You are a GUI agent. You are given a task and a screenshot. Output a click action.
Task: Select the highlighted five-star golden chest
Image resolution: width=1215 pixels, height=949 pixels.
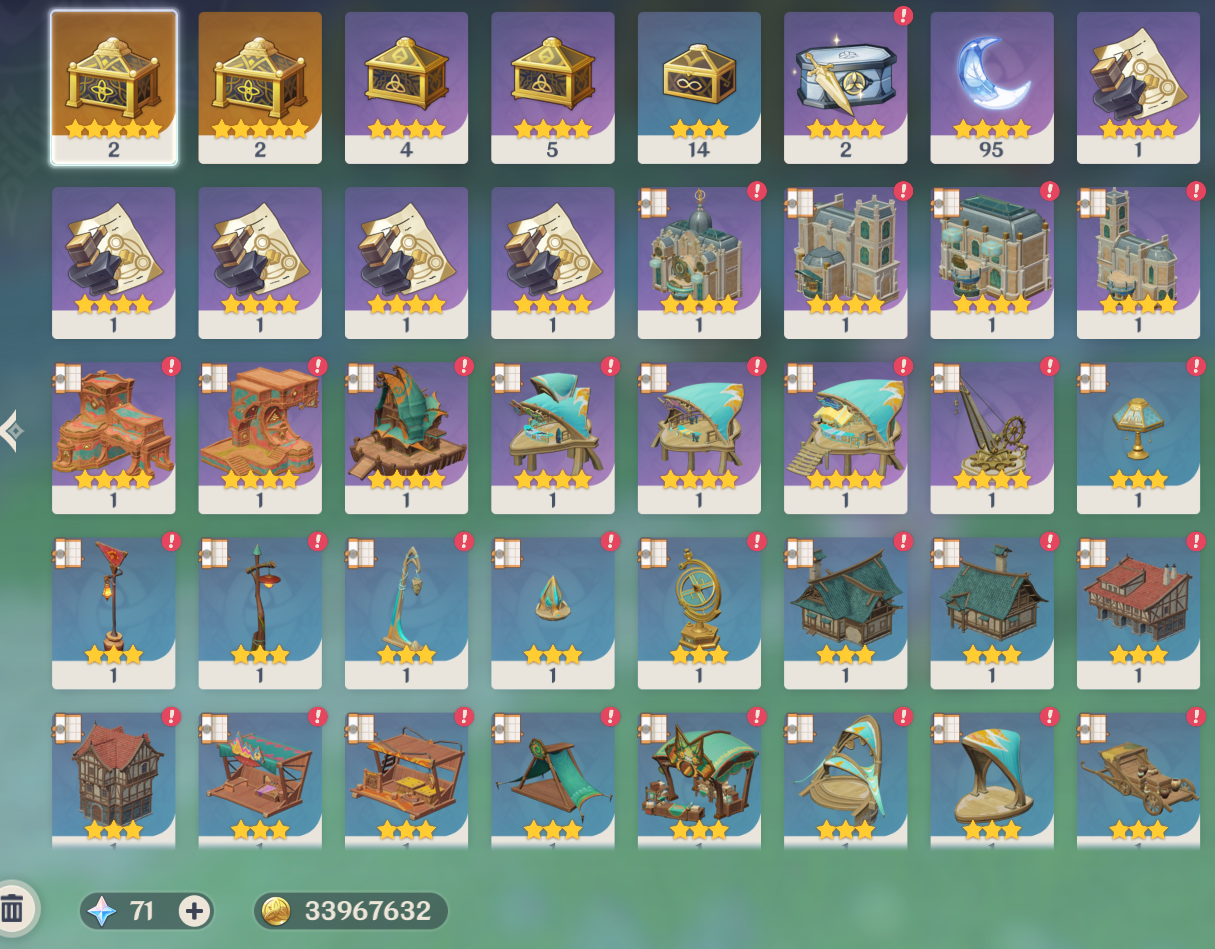[x=114, y=88]
